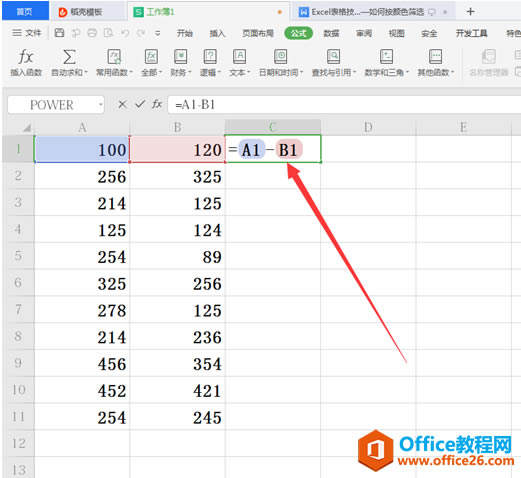Viewport: 521px width, 478px height.
Task: Switch to the data ribbon tab
Action: (331, 33)
